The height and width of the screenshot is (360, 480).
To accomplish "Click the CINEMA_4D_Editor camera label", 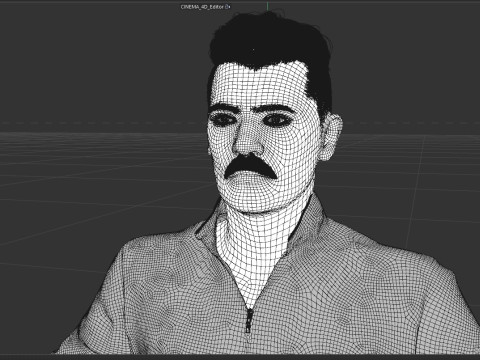I will [x=202, y=7].
